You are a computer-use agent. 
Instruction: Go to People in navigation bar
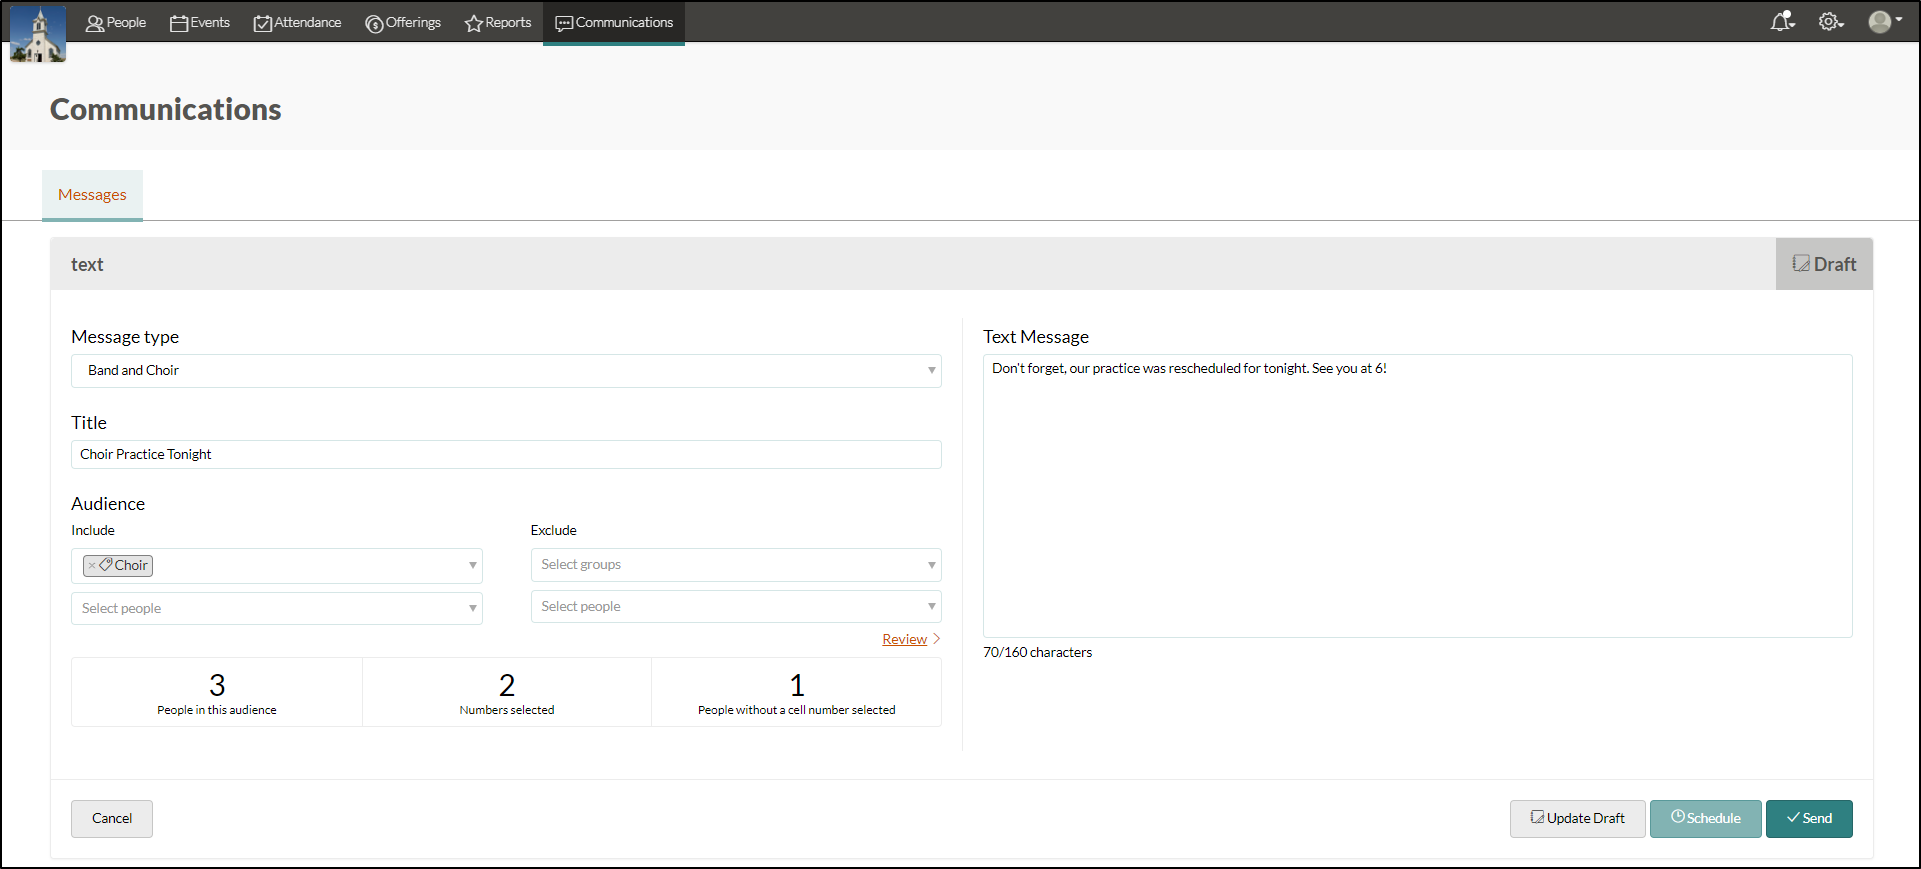coord(116,23)
